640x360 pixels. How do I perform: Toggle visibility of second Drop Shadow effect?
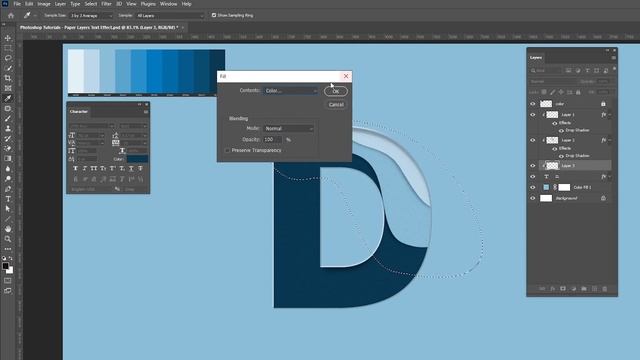[561, 156]
